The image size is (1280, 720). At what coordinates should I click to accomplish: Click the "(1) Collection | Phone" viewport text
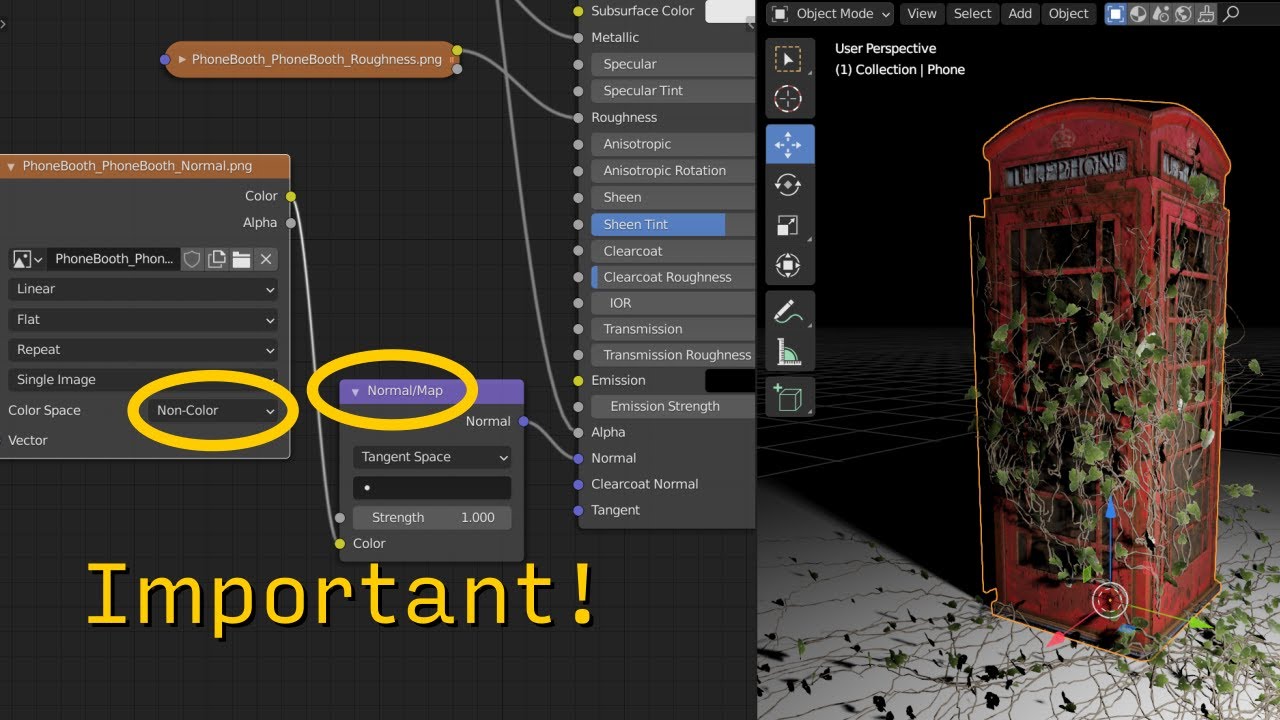900,70
